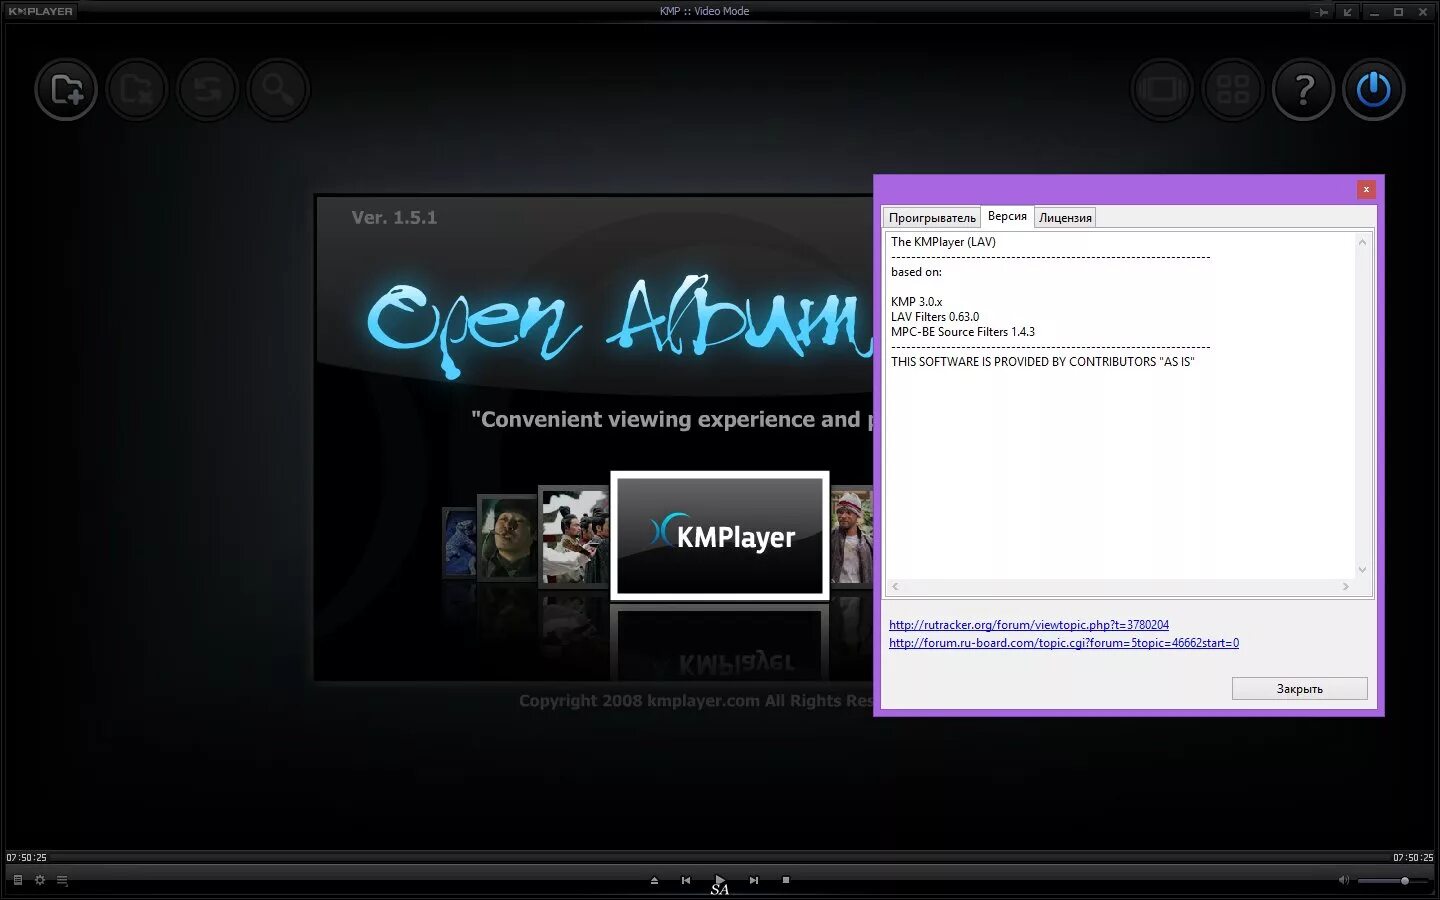
Task: Select the thumbnail of men in robes
Action: pos(573,537)
